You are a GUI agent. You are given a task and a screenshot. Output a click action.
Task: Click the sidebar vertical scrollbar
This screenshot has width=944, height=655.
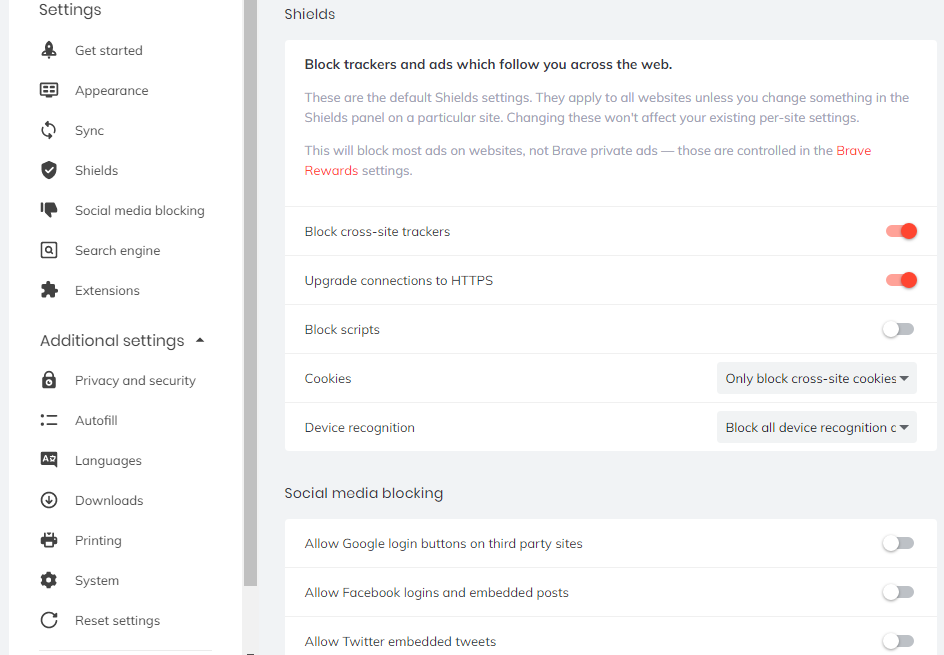[x=250, y=293]
